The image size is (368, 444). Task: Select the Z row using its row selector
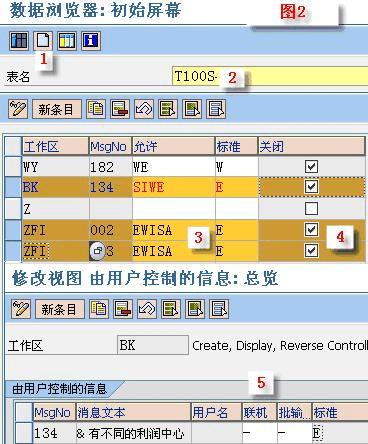[x=13, y=209]
